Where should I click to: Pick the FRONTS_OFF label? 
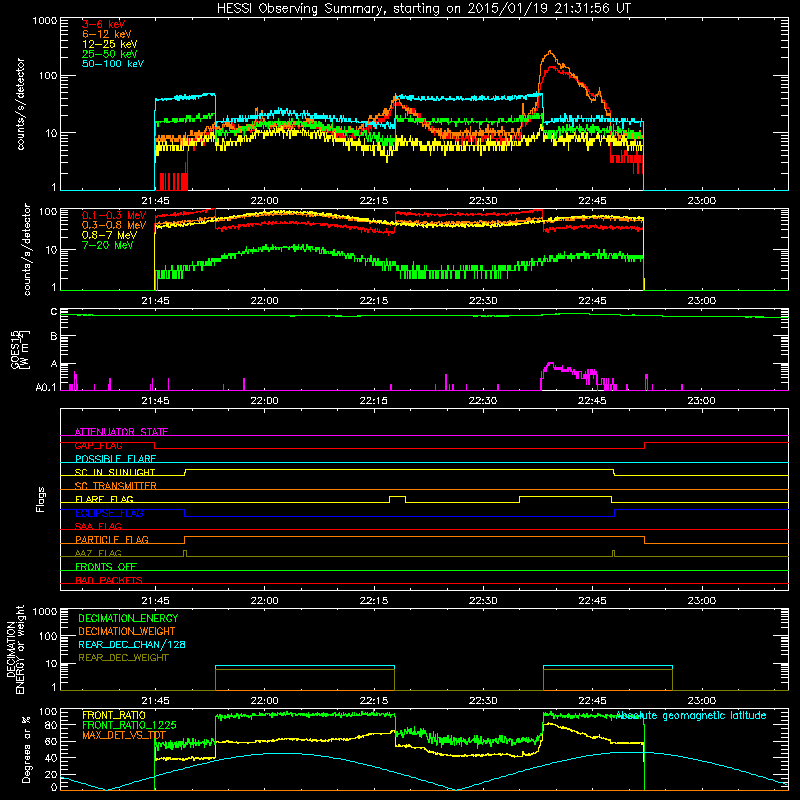pyautogui.click(x=106, y=566)
